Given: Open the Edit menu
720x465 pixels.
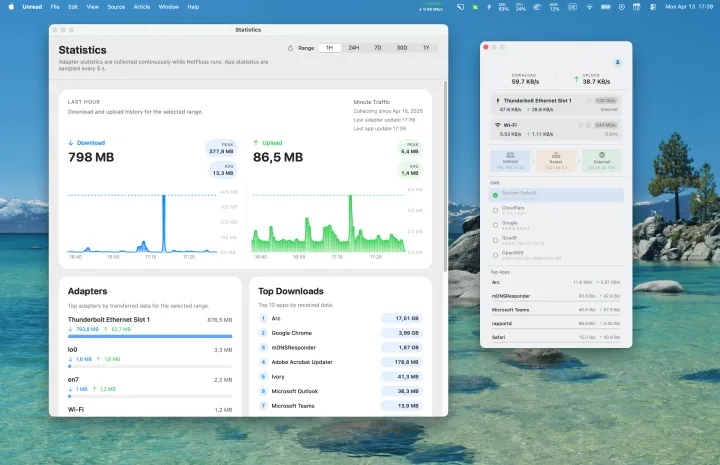Looking at the screenshot, I should click(x=73, y=7).
